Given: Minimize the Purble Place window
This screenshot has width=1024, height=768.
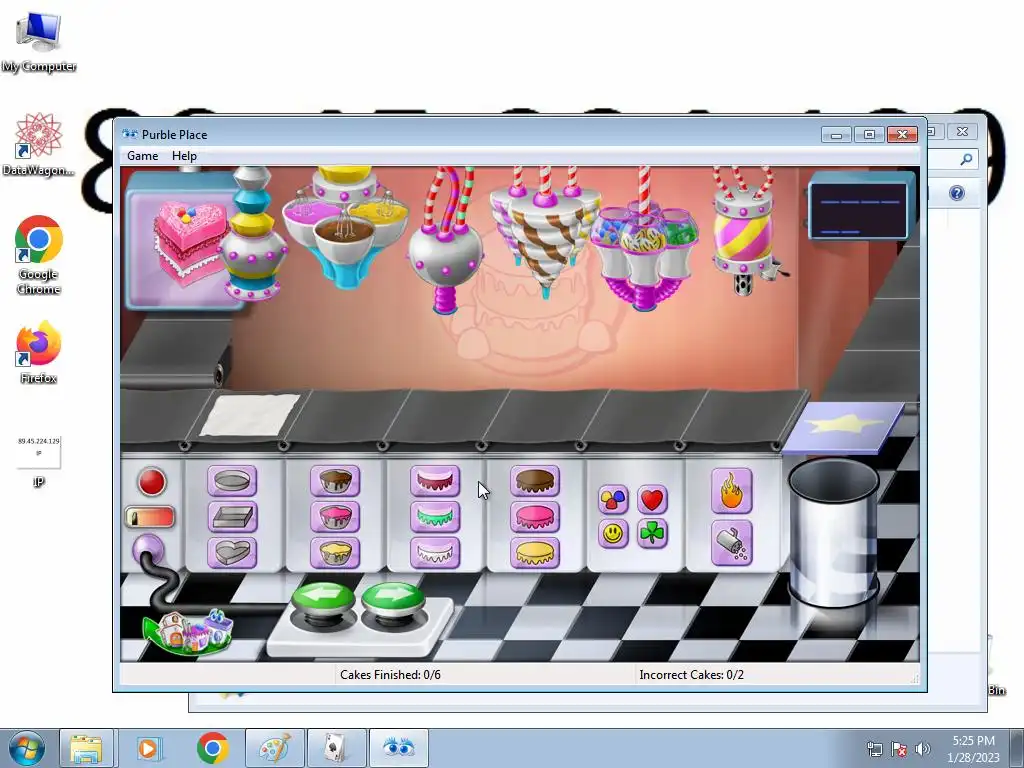Looking at the screenshot, I should pos(837,135).
